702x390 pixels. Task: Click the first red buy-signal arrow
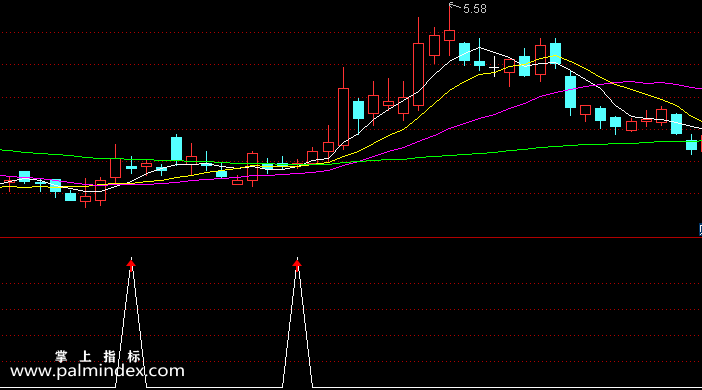(x=131, y=265)
